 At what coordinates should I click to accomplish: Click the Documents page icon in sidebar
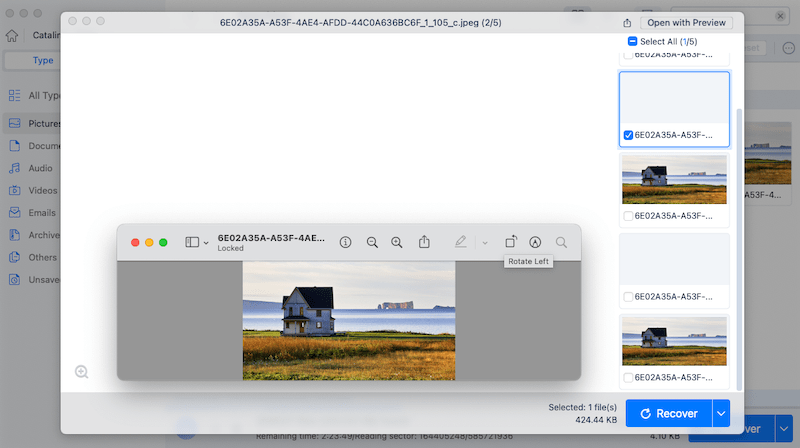click(x=15, y=146)
